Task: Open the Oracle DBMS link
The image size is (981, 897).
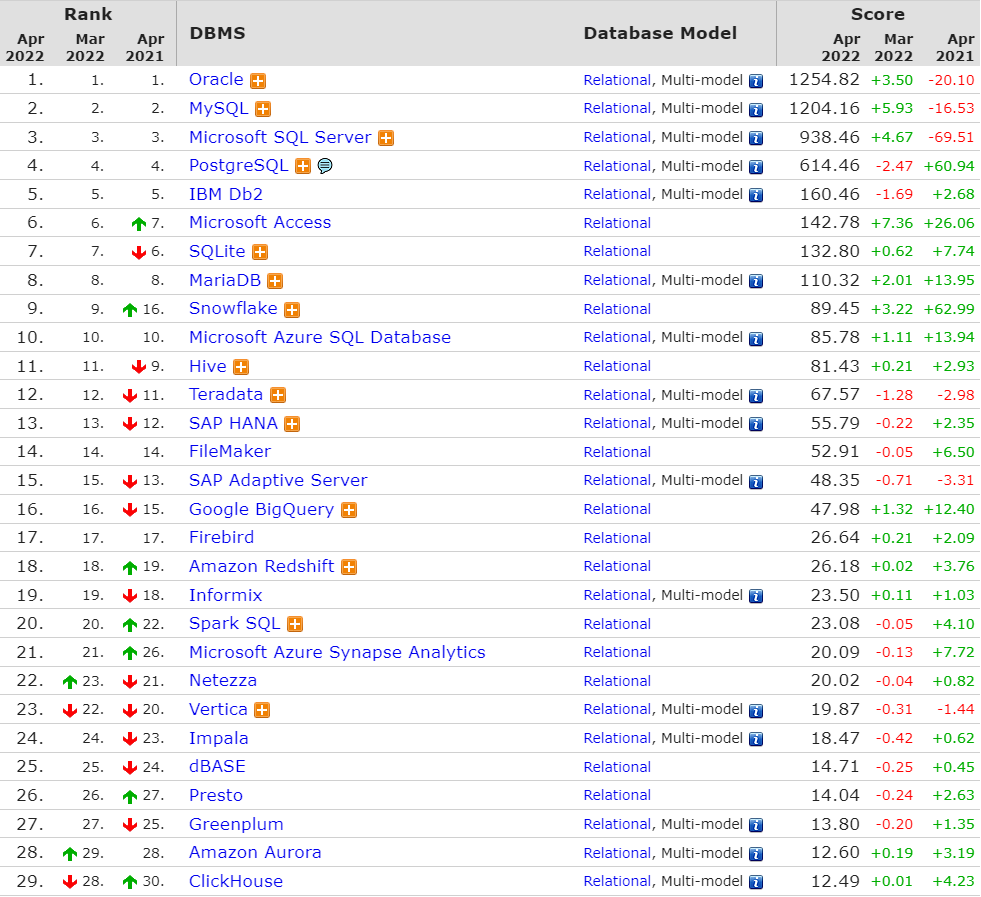Action: pos(216,79)
